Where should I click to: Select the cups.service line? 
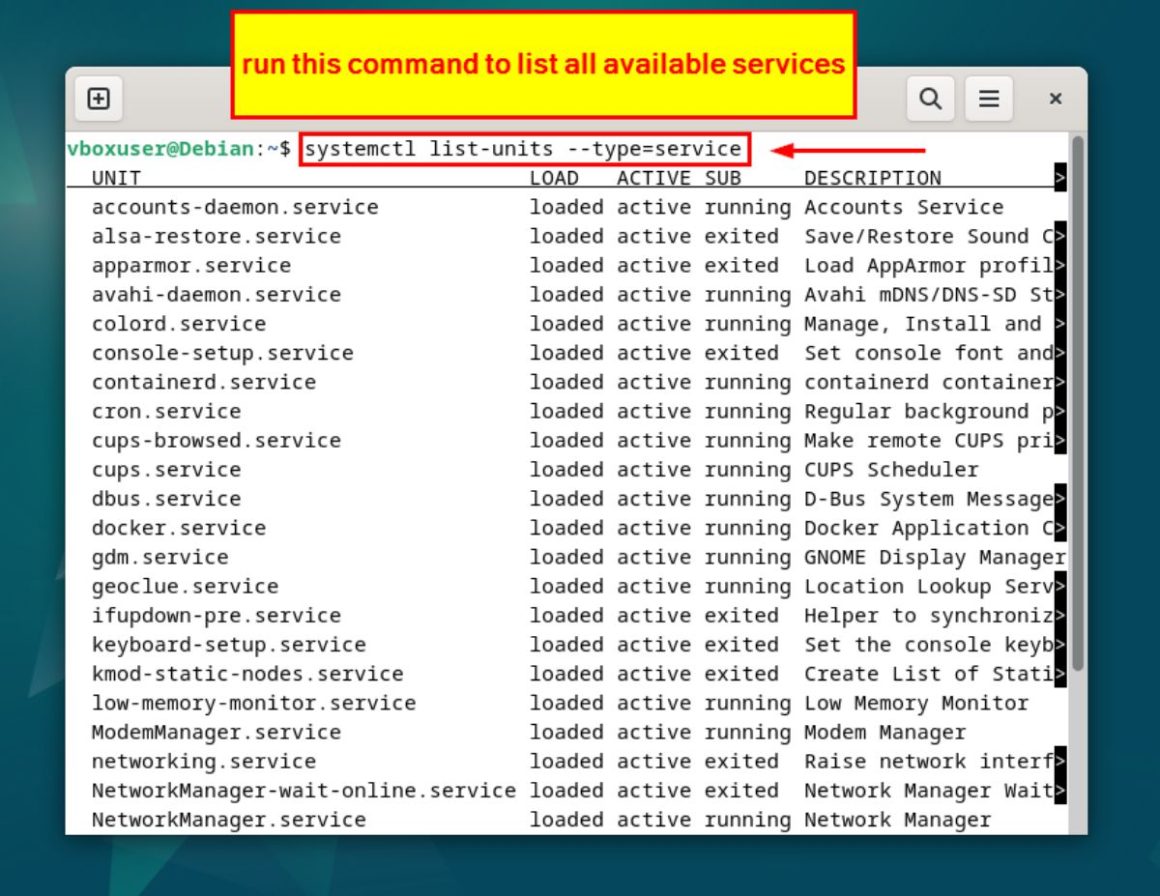click(x=165, y=469)
